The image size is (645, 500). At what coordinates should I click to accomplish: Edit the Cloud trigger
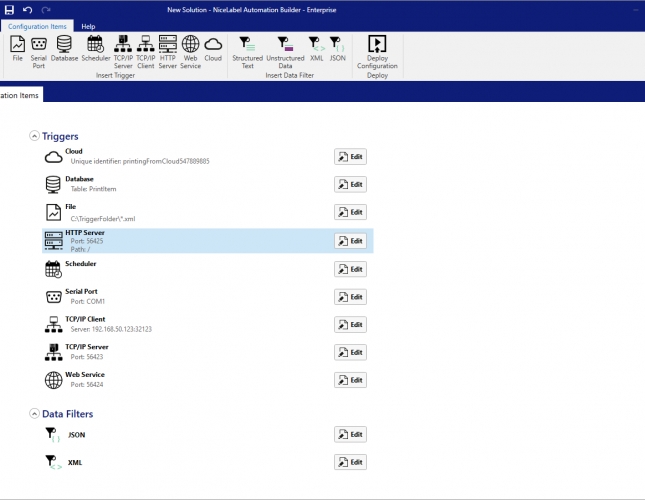(x=350, y=157)
